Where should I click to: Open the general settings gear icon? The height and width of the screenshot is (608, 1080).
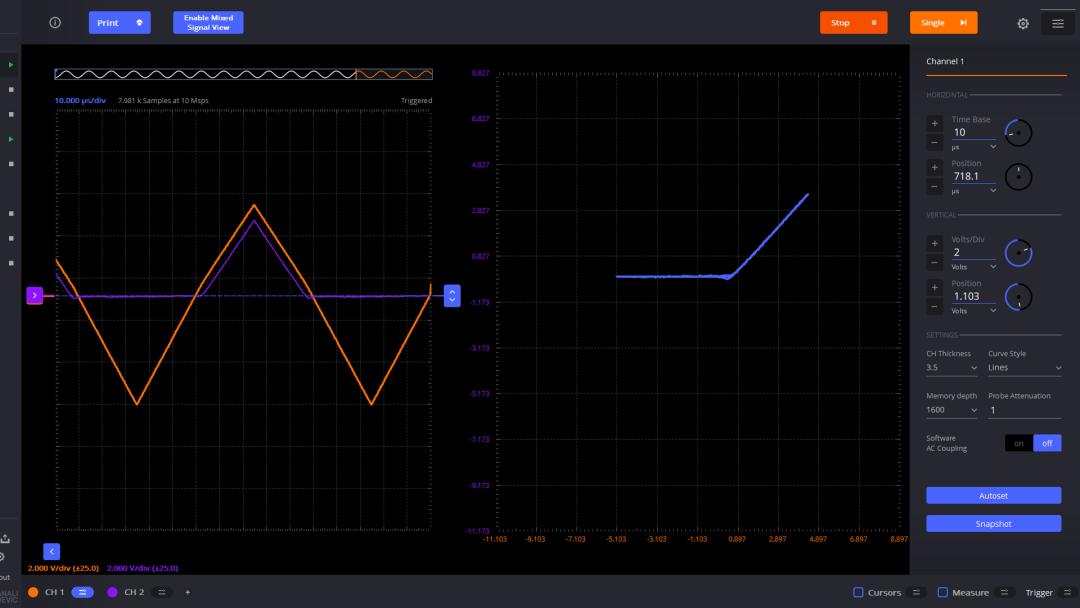pyautogui.click(x=1023, y=23)
